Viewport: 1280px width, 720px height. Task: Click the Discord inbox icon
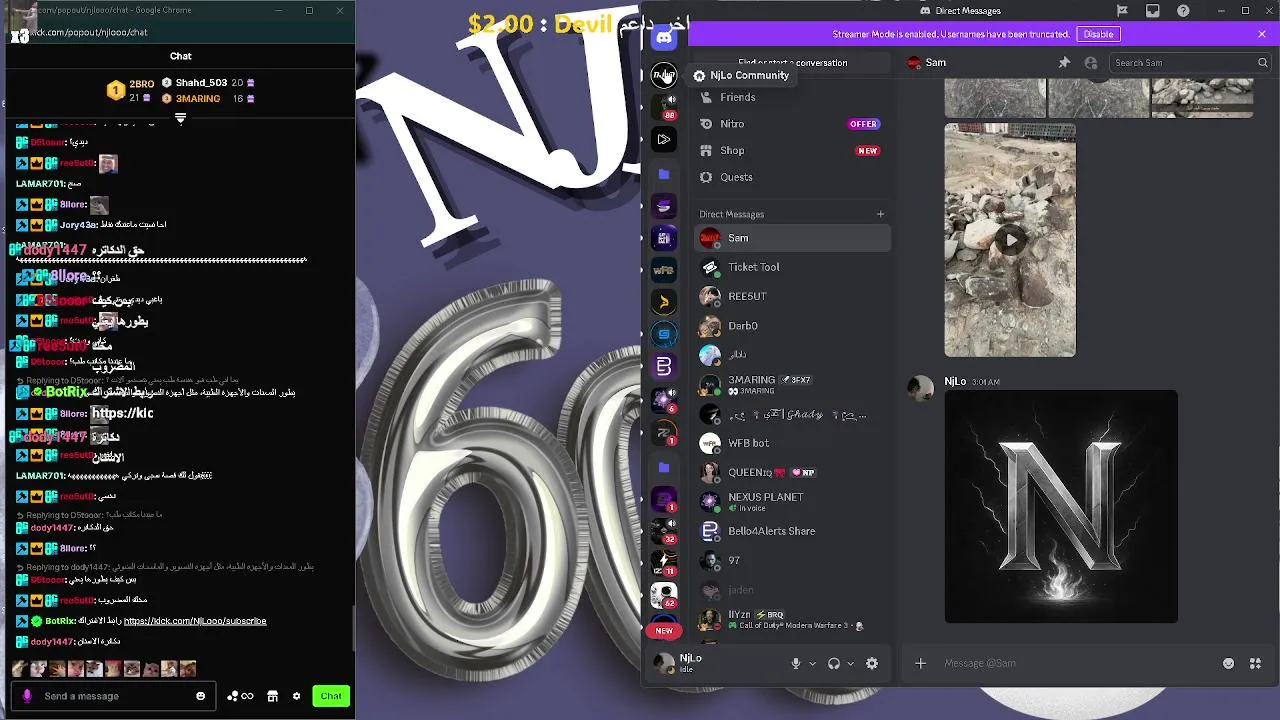(x=1153, y=11)
